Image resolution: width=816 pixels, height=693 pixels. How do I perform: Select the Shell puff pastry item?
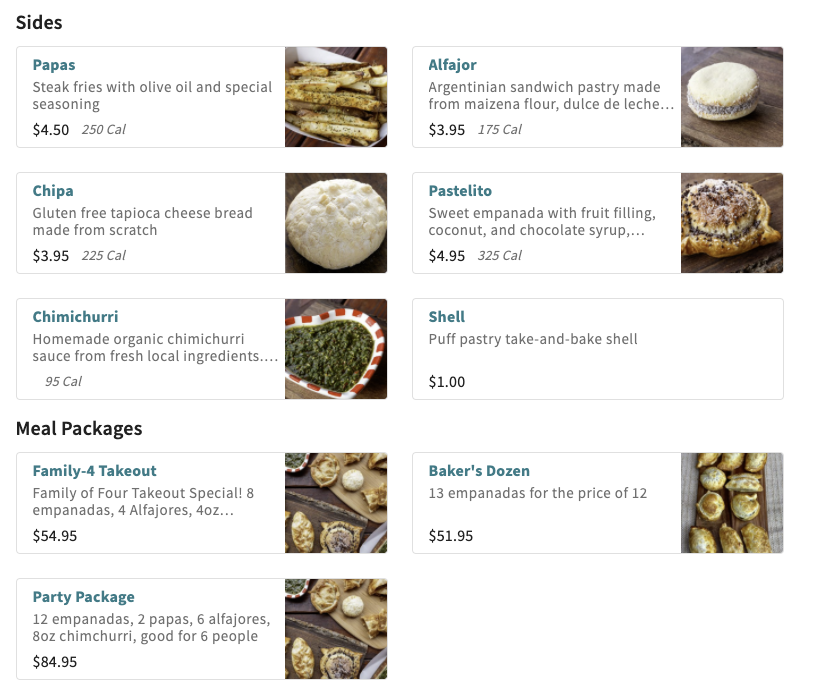coord(447,317)
